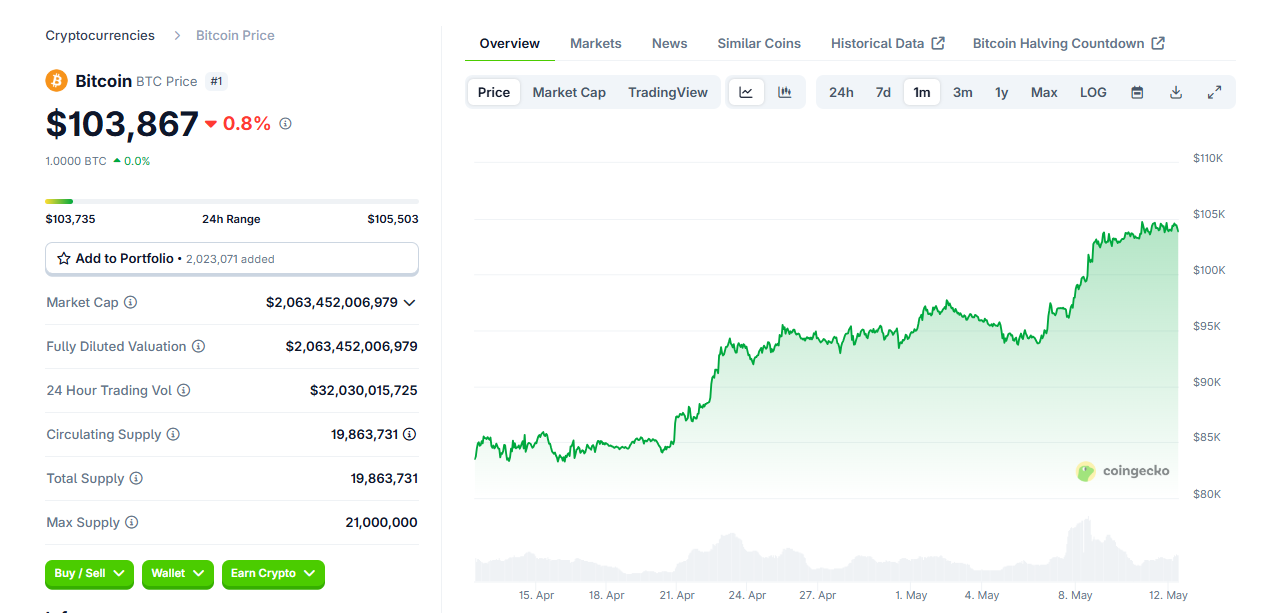Switch to the News tab
The image size is (1284, 613).
(x=669, y=43)
